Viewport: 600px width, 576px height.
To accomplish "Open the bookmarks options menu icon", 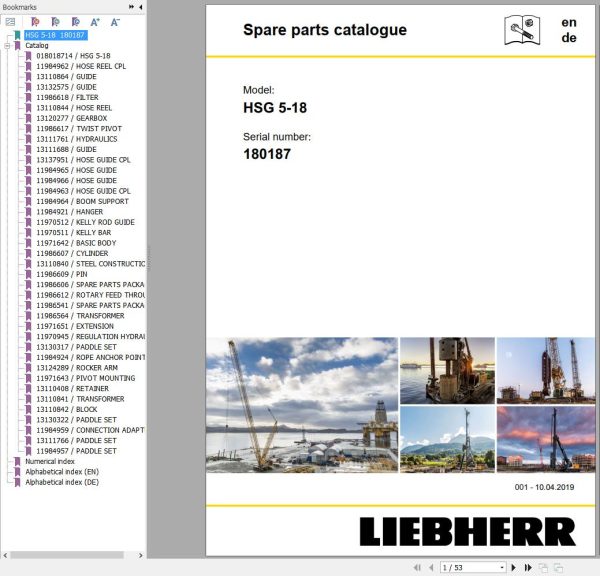I will pyautogui.click(x=10, y=22).
